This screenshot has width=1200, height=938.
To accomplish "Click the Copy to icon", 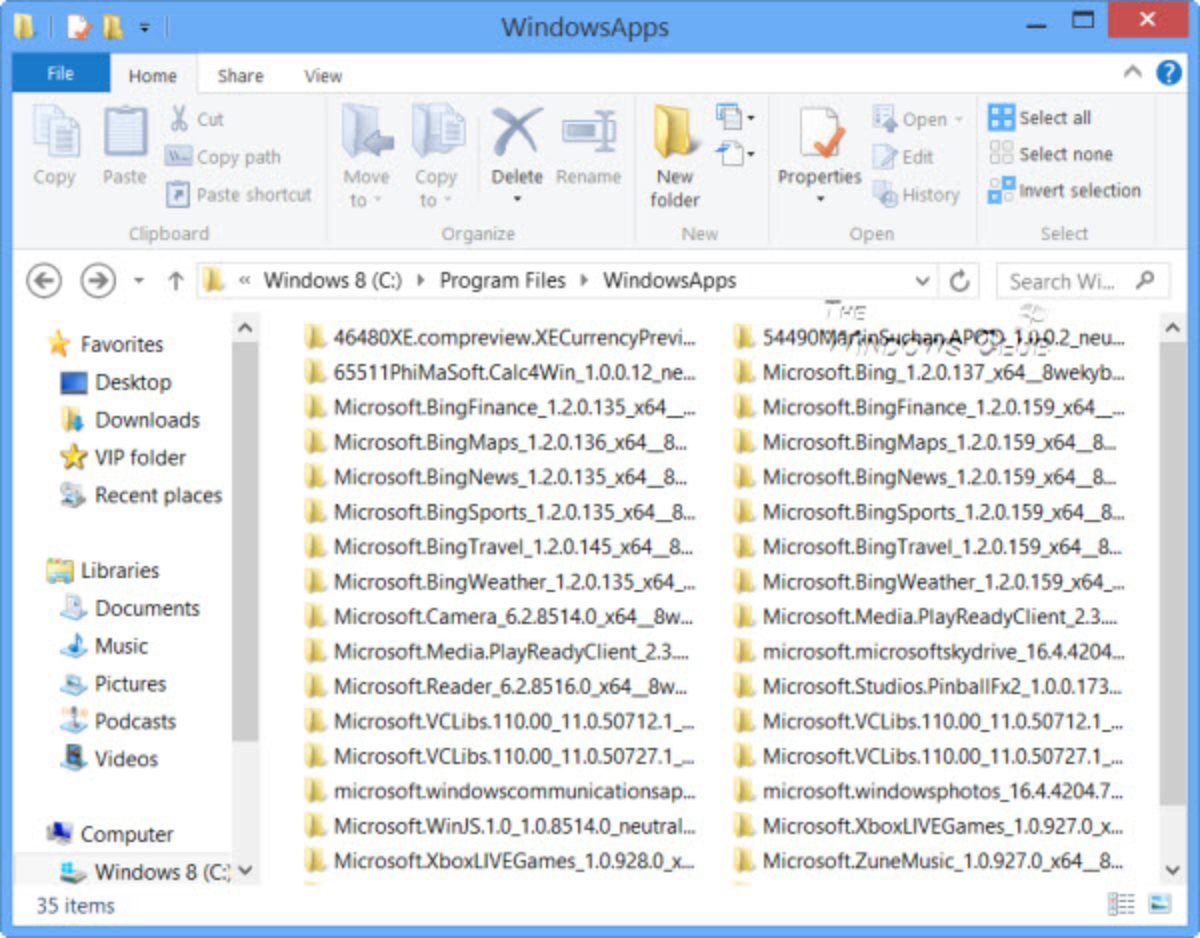I will pos(437,131).
